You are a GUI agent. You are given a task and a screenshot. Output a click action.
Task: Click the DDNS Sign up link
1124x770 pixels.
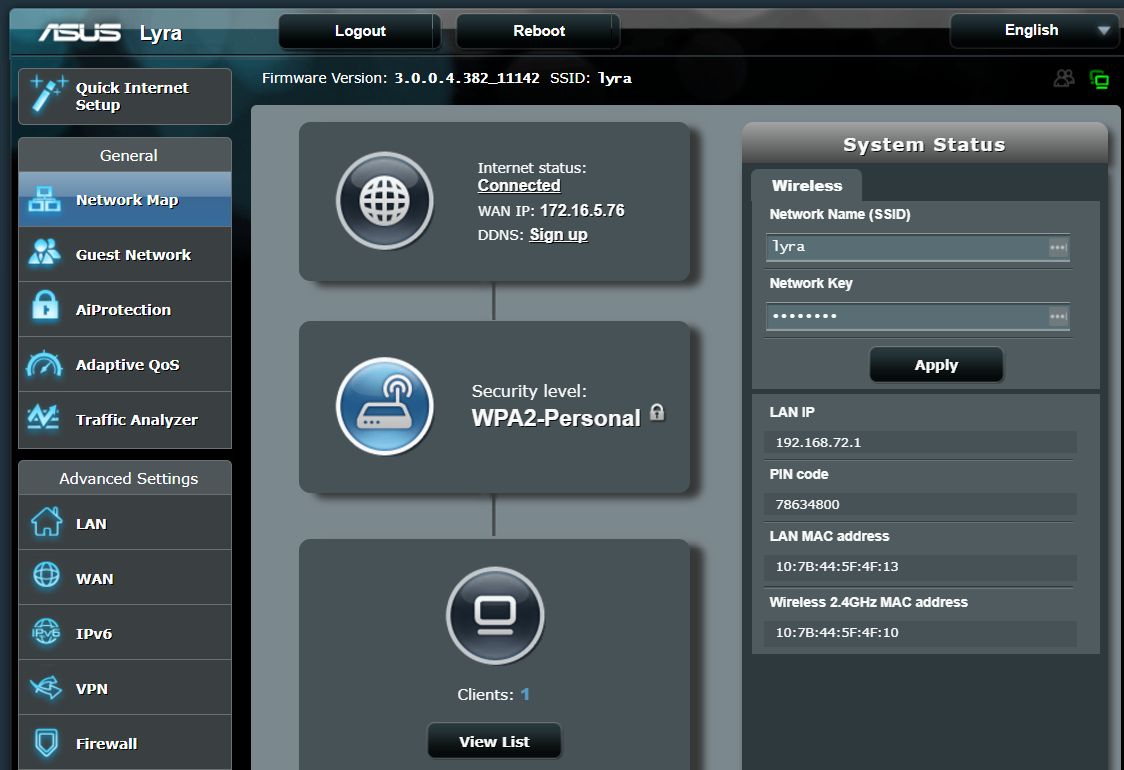[x=558, y=235]
